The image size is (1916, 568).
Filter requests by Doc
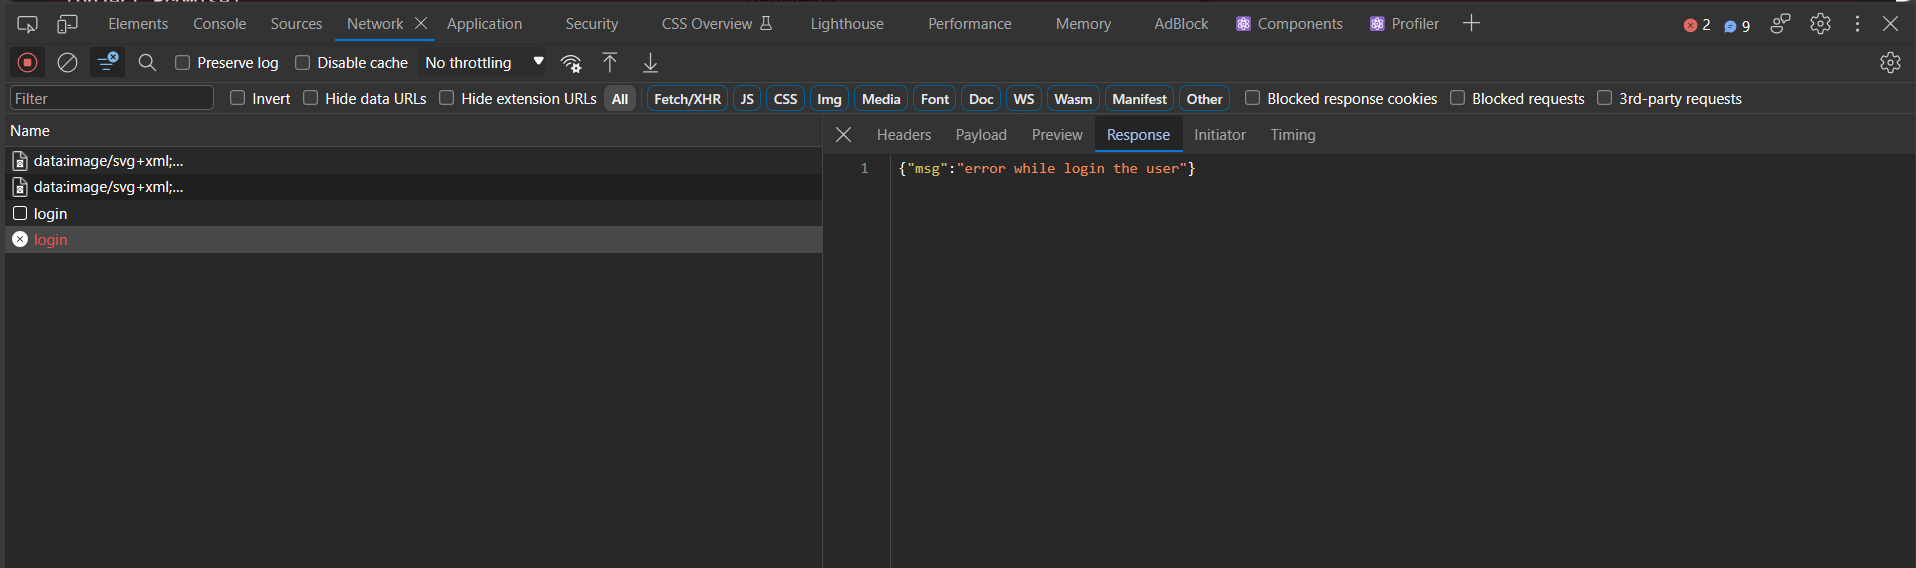pos(981,99)
